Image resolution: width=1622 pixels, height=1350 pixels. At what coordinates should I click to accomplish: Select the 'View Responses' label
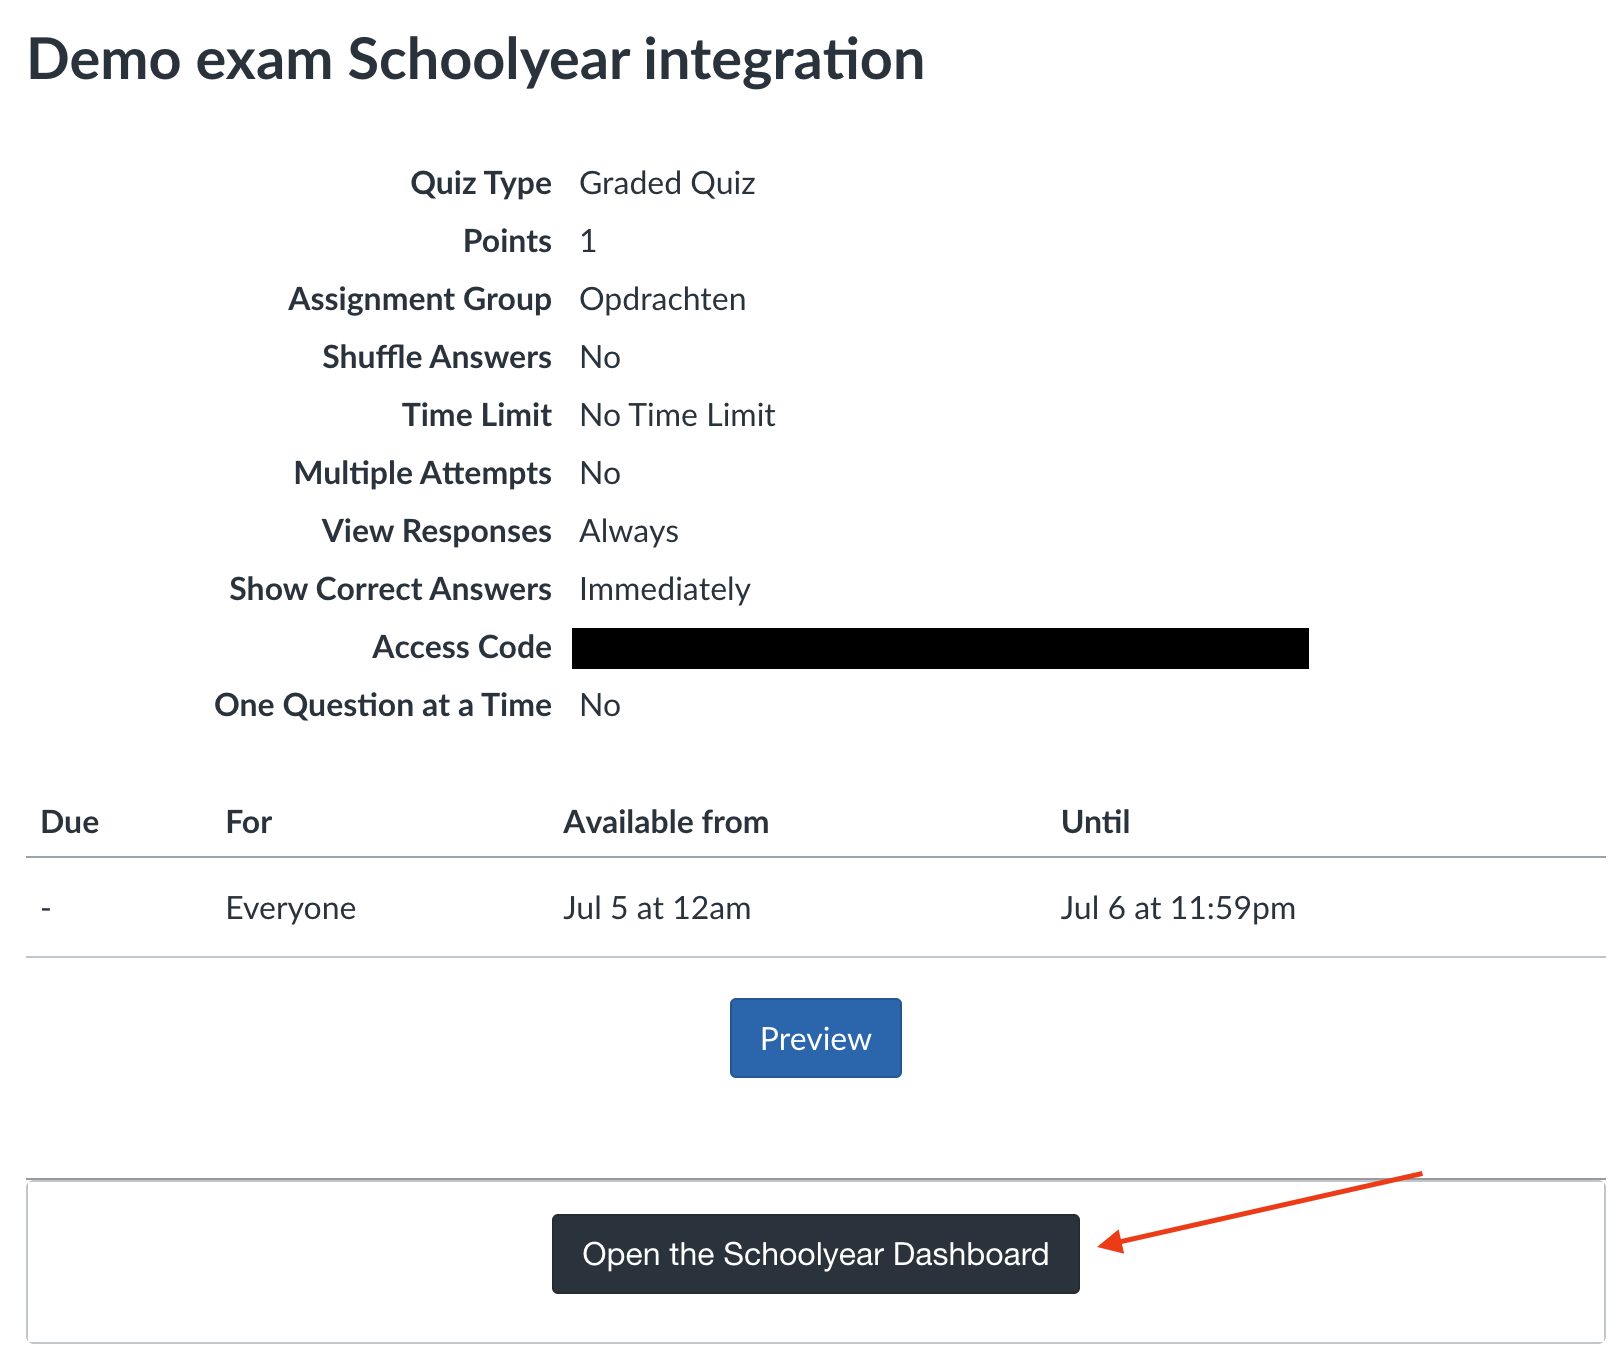tap(436, 531)
